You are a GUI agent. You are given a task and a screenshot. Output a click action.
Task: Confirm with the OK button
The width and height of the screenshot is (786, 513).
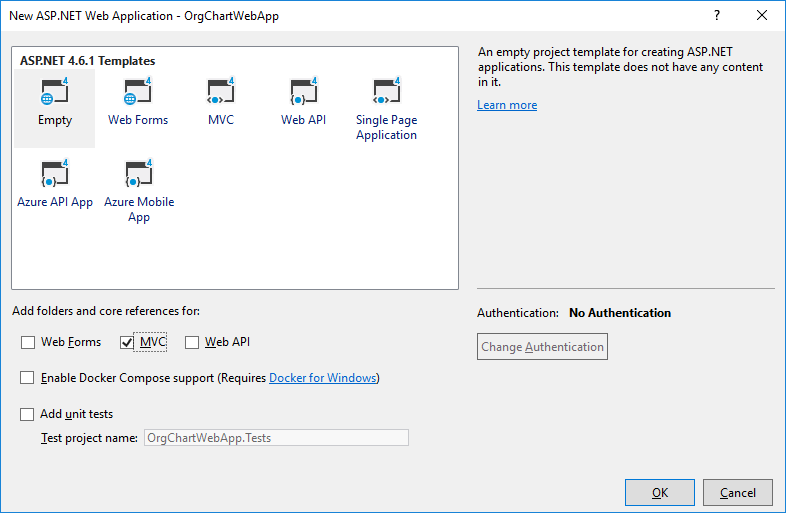pyautogui.click(x=660, y=492)
